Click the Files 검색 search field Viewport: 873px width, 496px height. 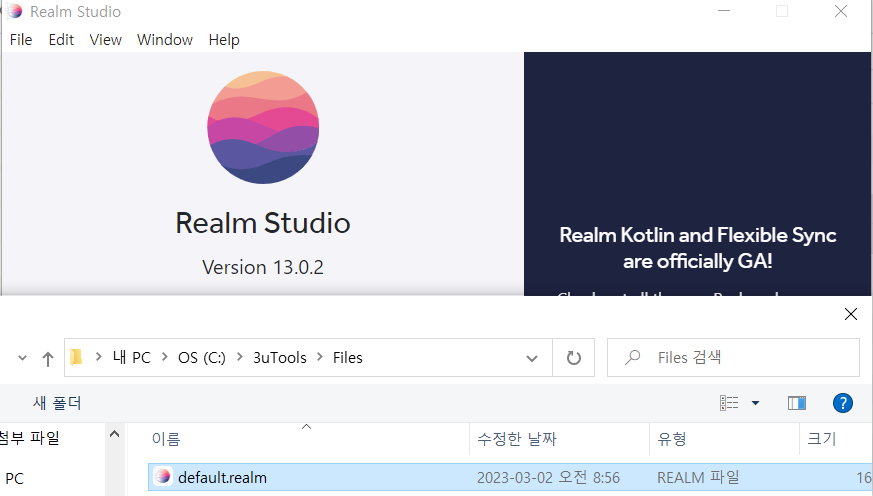click(733, 357)
